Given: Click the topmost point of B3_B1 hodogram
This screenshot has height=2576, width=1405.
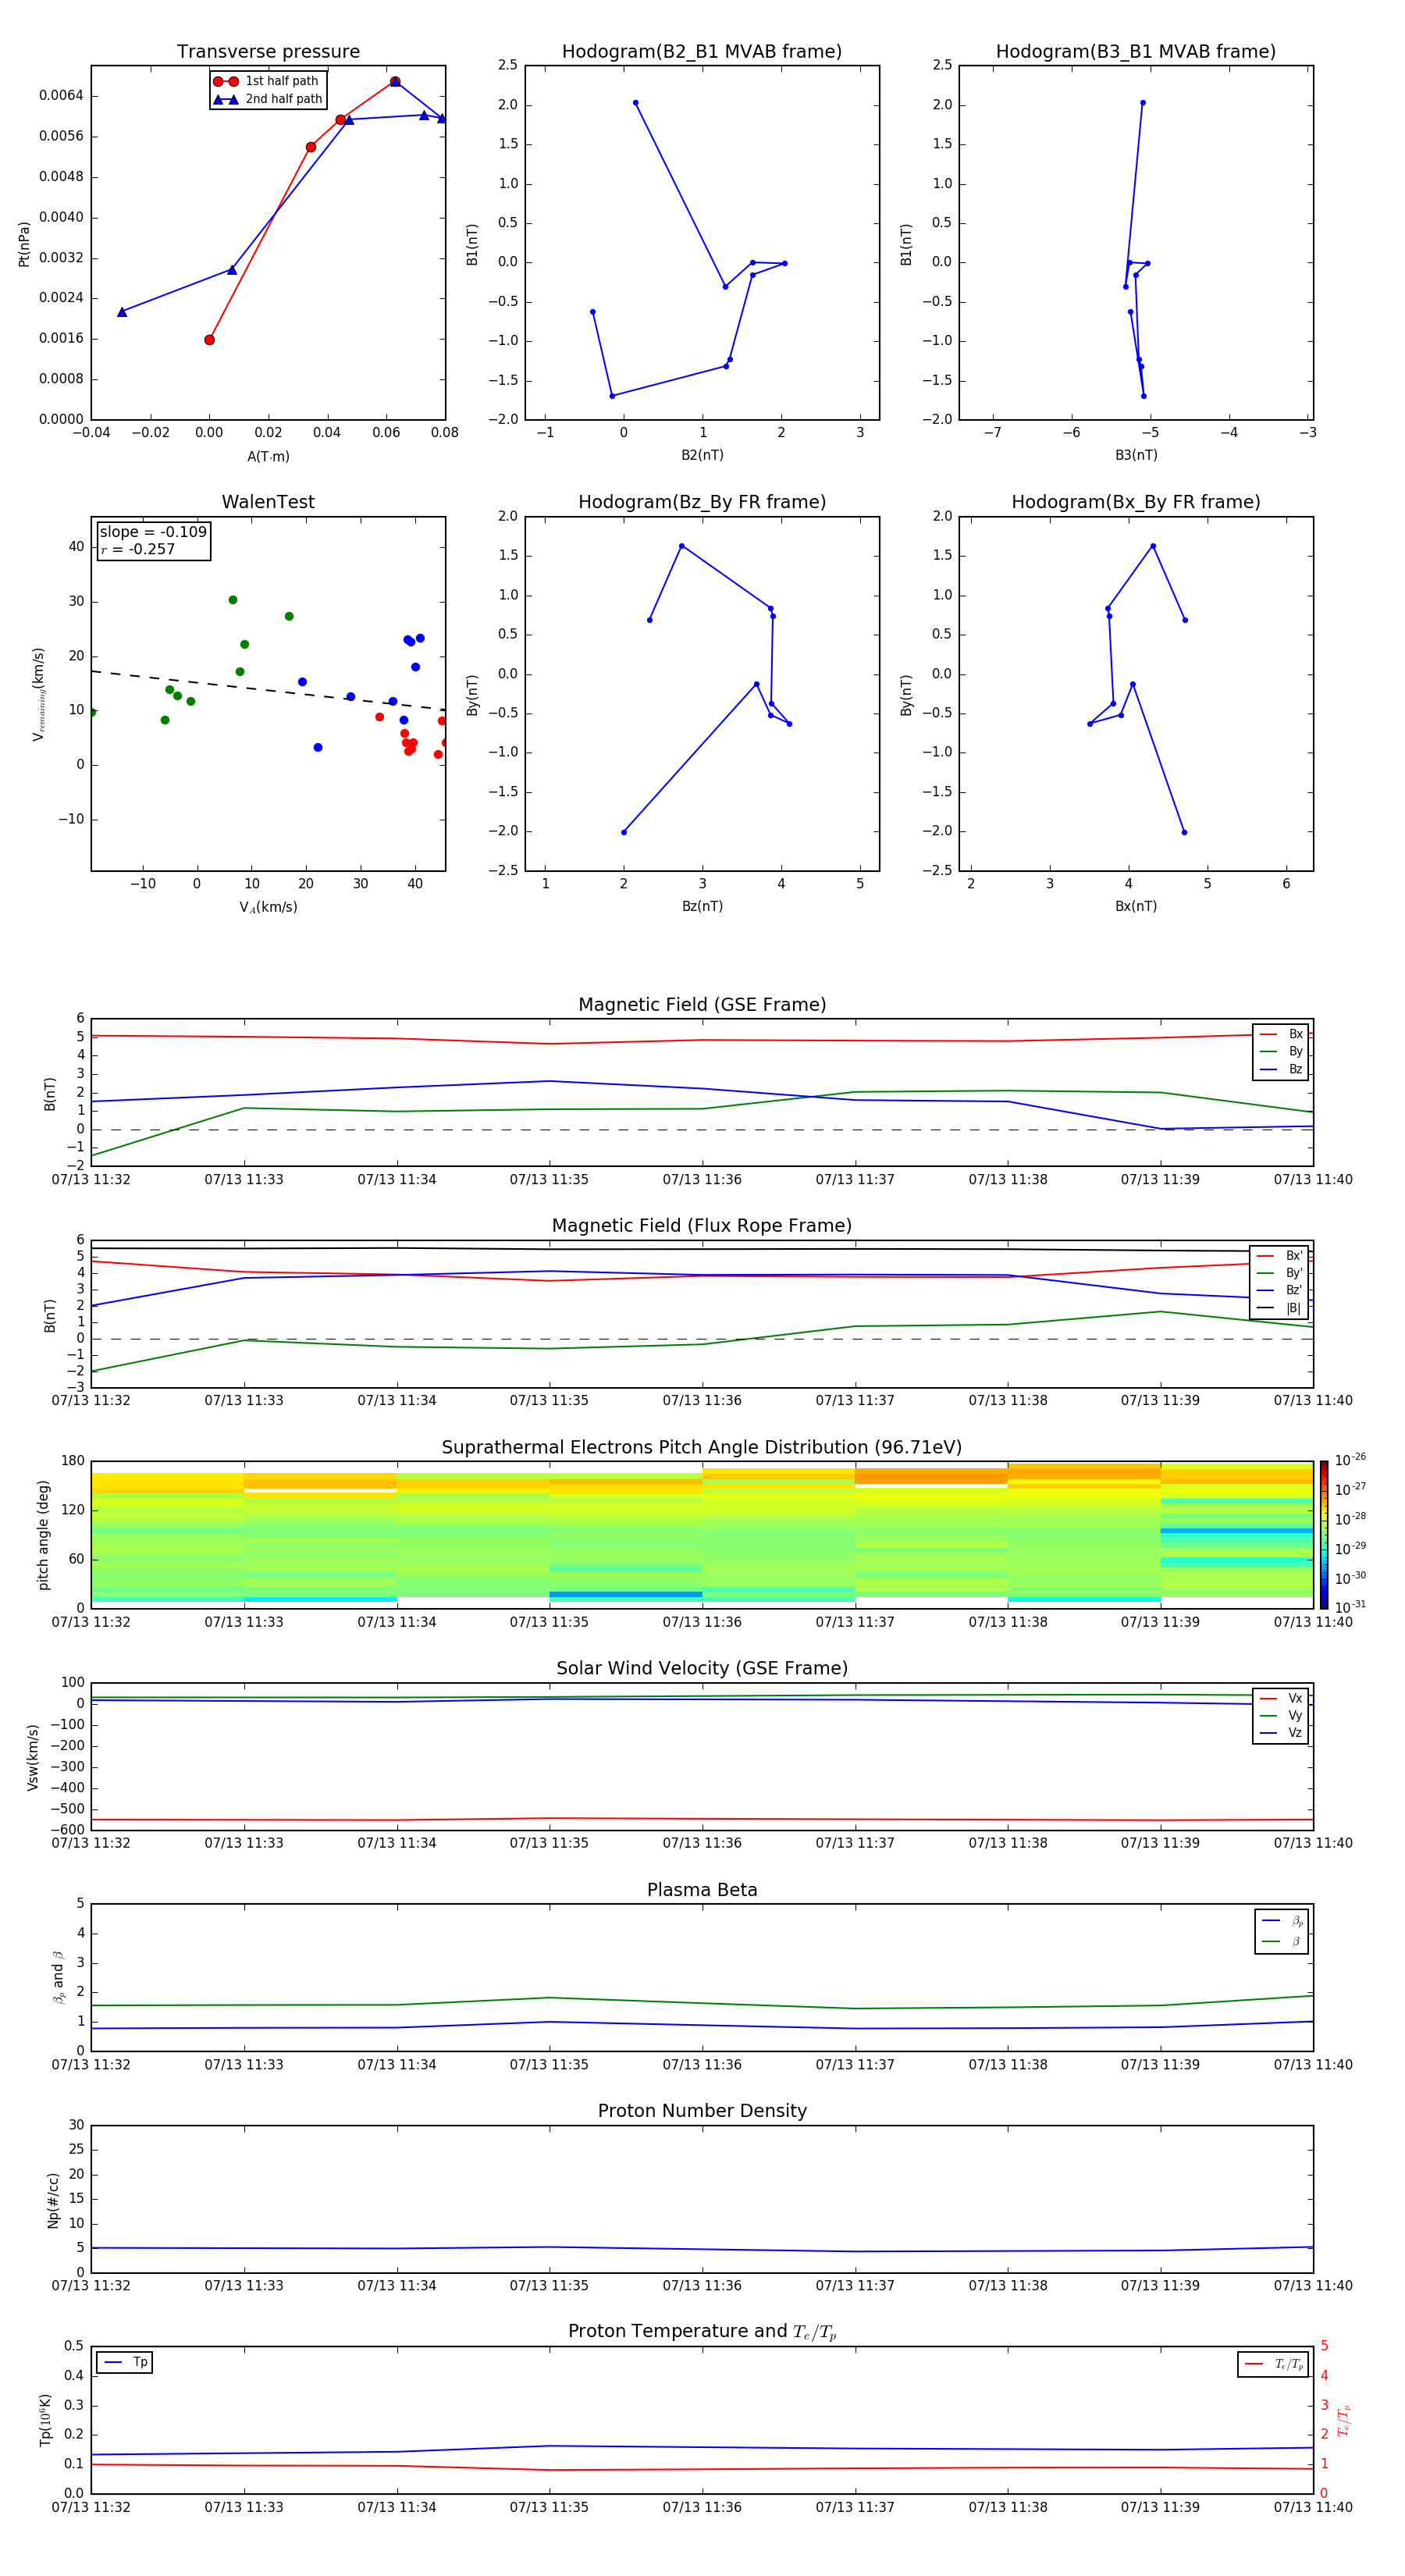Looking at the screenshot, I should pyautogui.click(x=1143, y=102).
